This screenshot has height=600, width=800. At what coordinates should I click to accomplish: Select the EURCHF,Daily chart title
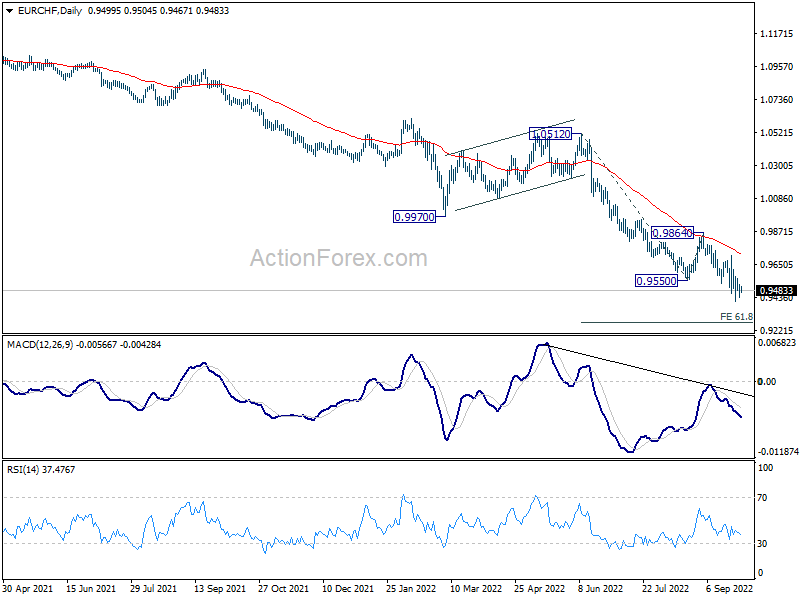click(x=49, y=11)
